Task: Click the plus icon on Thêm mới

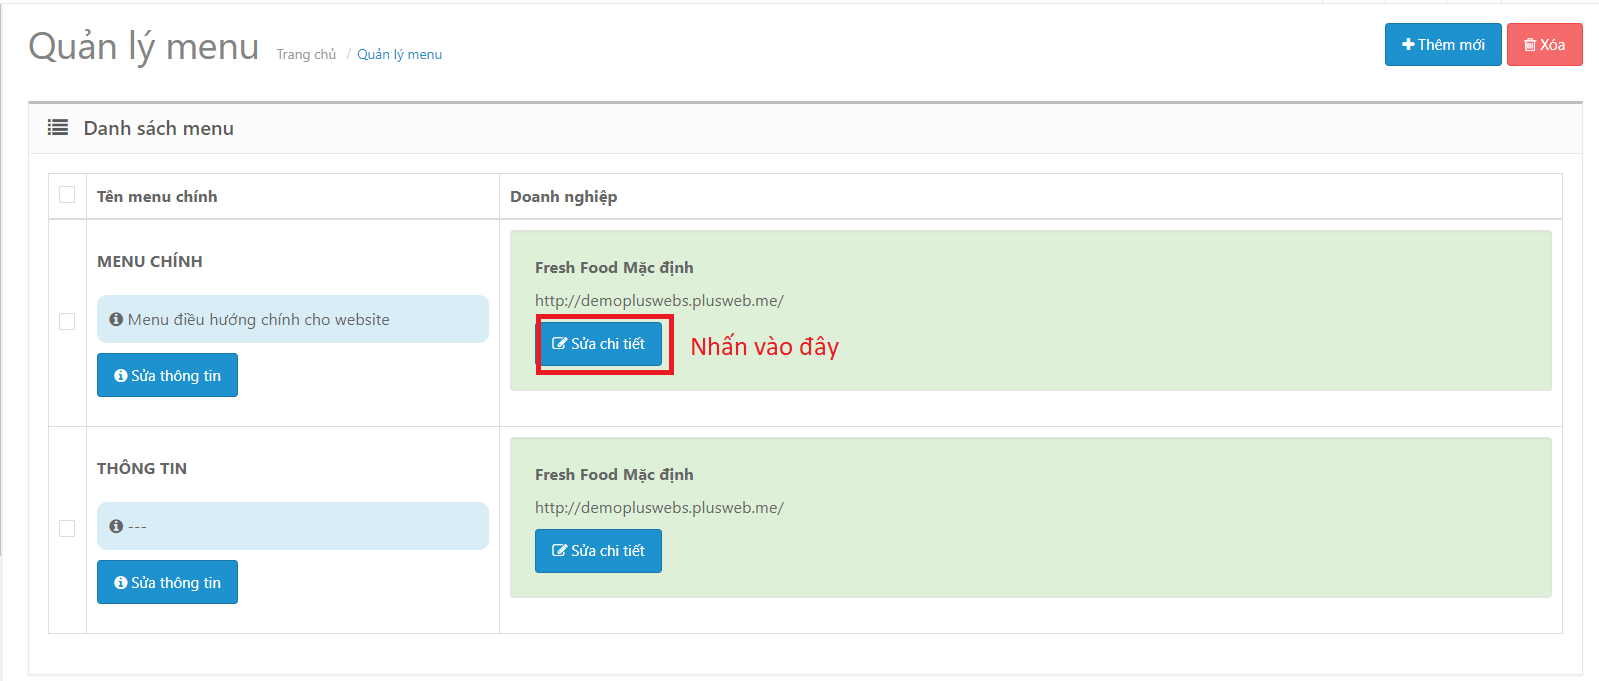Action: pyautogui.click(x=1408, y=45)
